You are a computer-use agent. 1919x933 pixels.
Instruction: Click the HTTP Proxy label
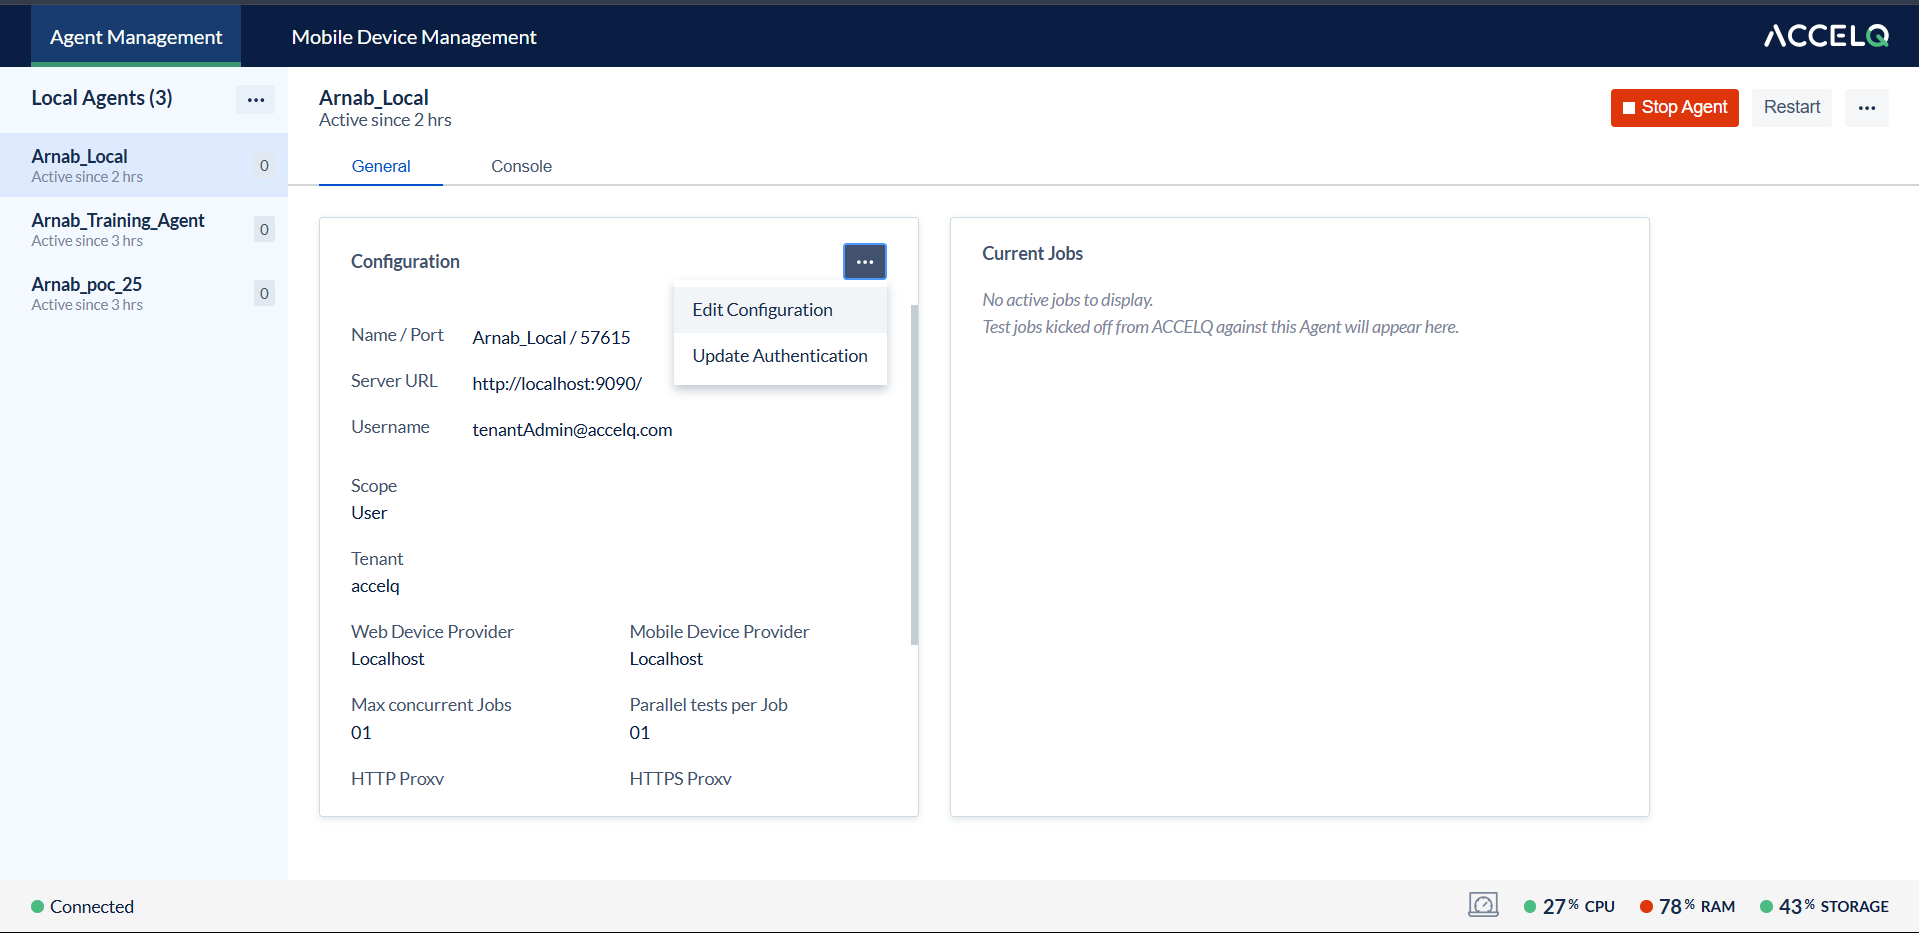coord(397,779)
